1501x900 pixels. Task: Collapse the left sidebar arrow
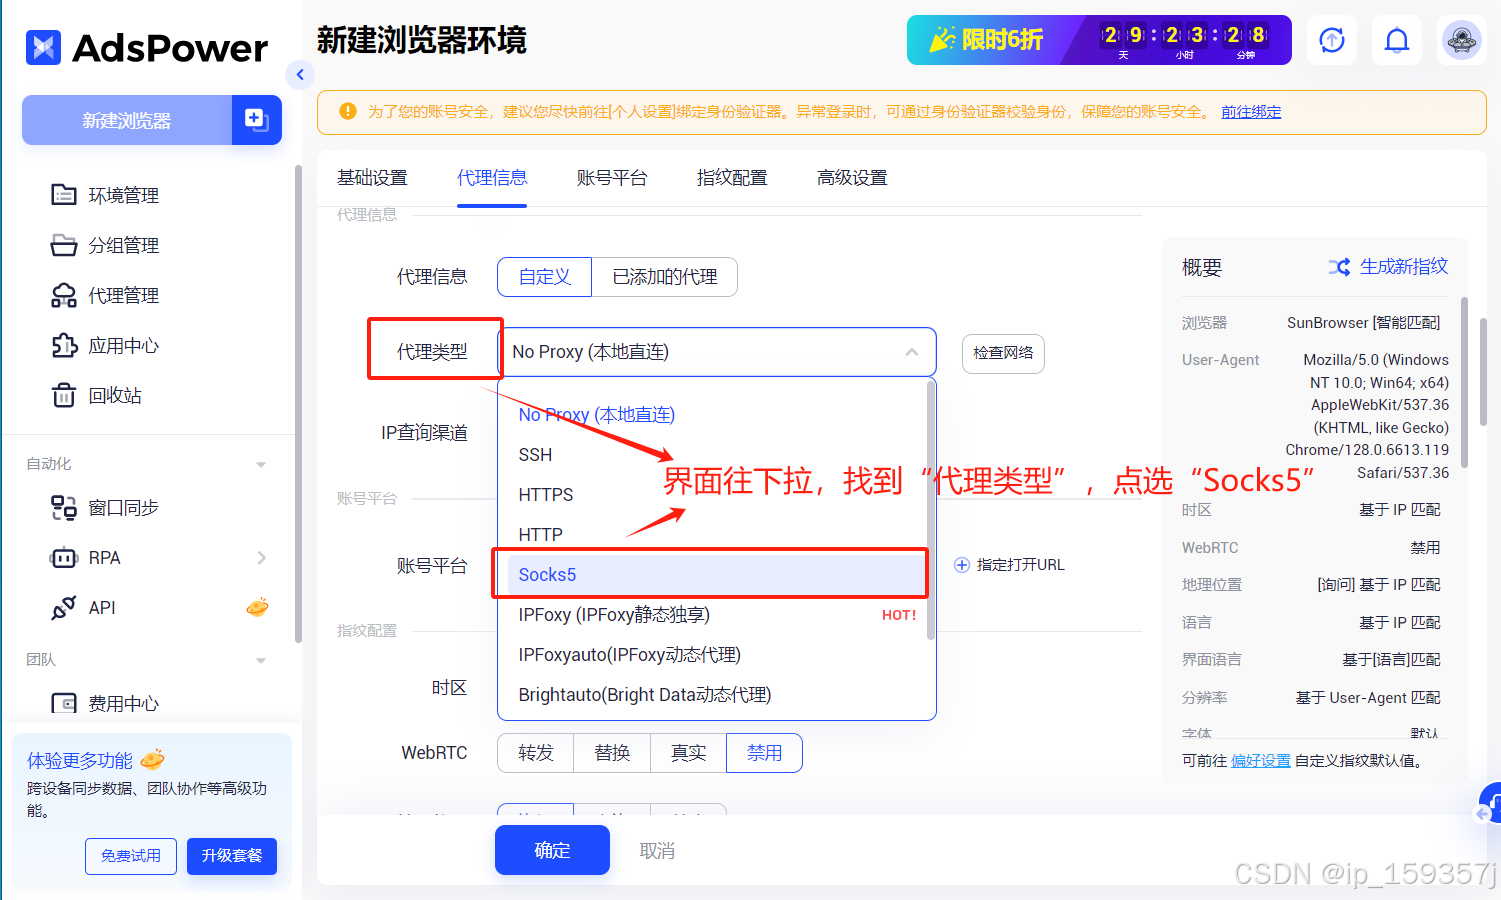pyautogui.click(x=300, y=74)
